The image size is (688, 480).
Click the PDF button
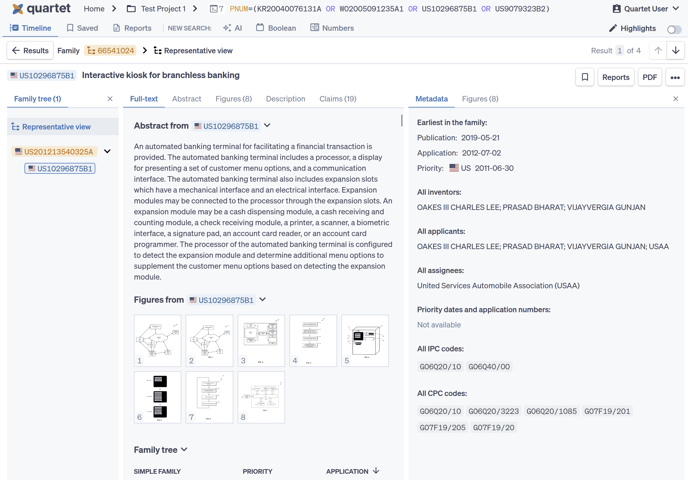[x=650, y=77]
